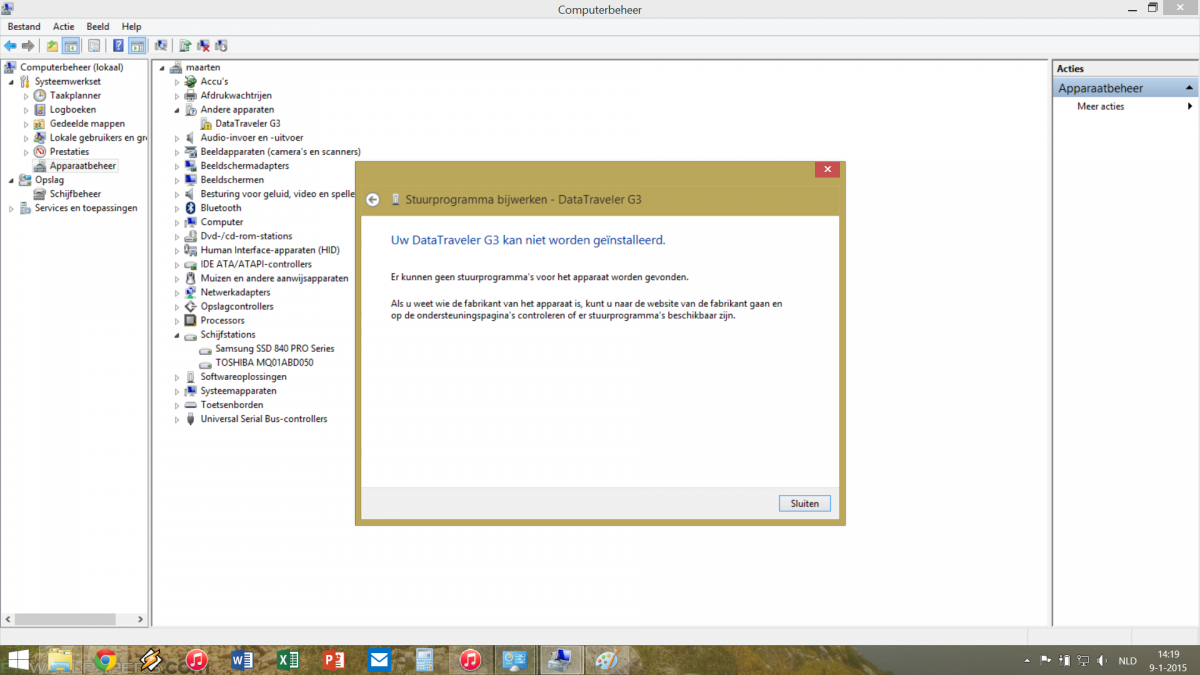Go back with the blue Back arrow in toolbar
The height and width of the screenshot is (675, 1200).
[x=10, y=45]
